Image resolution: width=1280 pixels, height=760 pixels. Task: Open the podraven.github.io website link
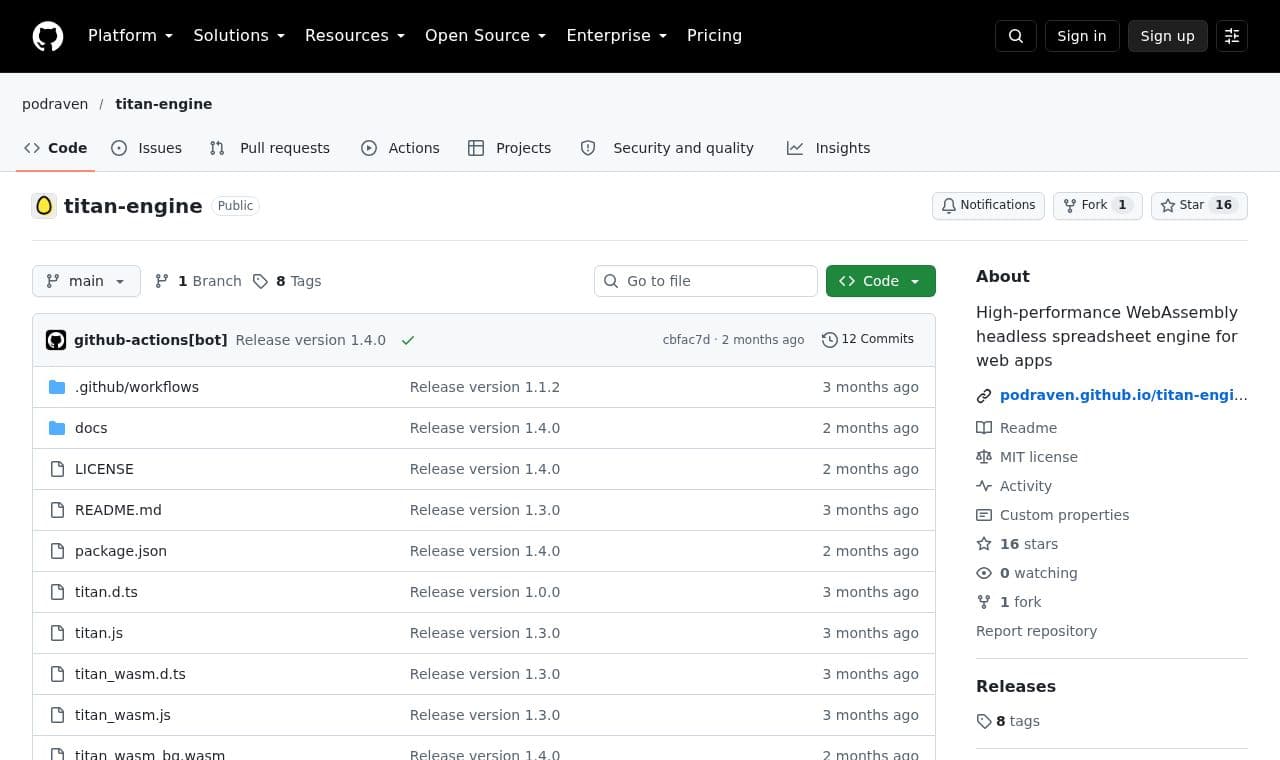click(1124, 395)
